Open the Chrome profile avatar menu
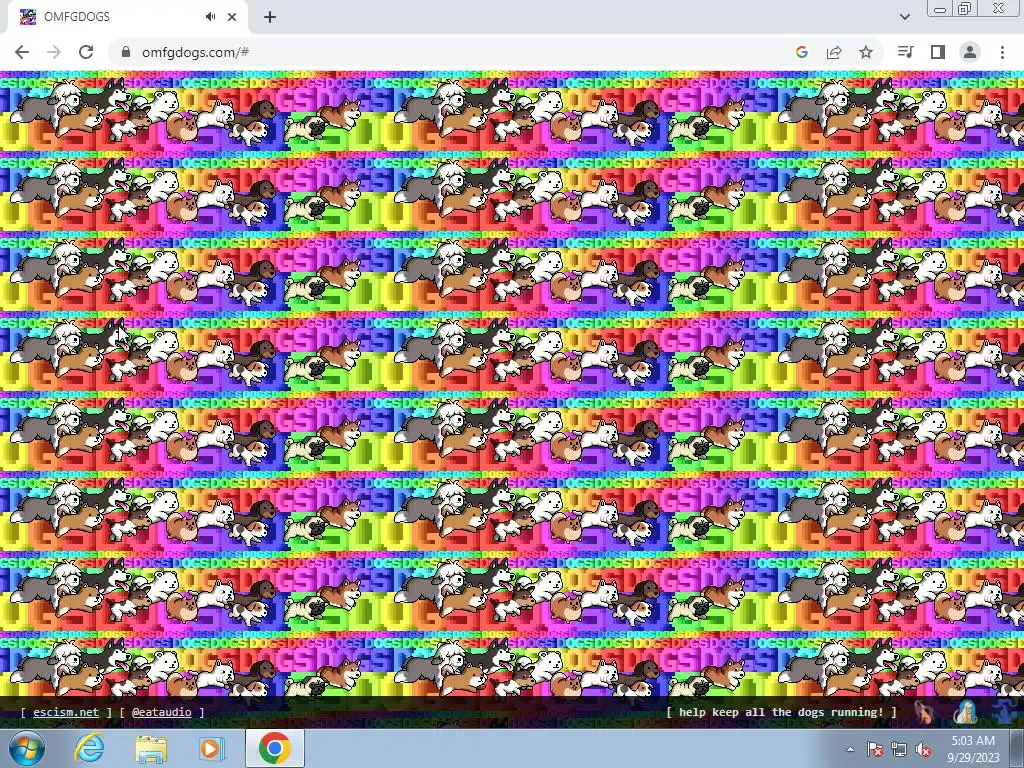The image size is (1024, 768). point(970,52)
